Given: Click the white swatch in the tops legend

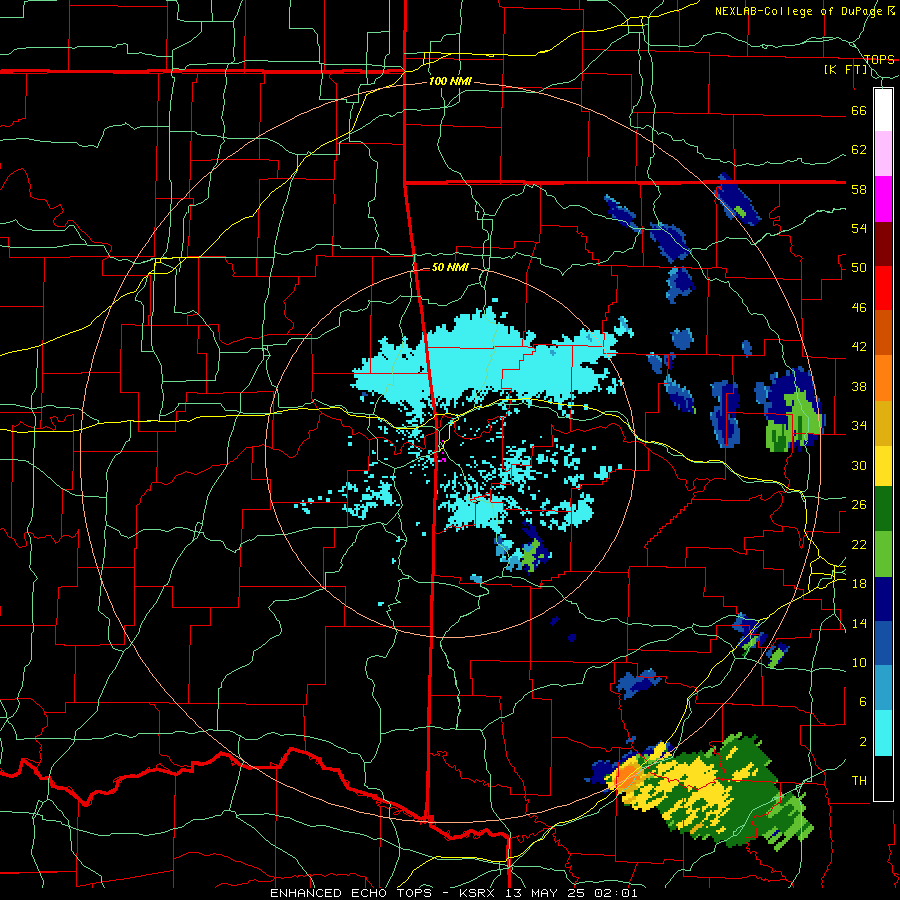Looking at the screenshot, I should pyautogui.click(x=883, y=110).
